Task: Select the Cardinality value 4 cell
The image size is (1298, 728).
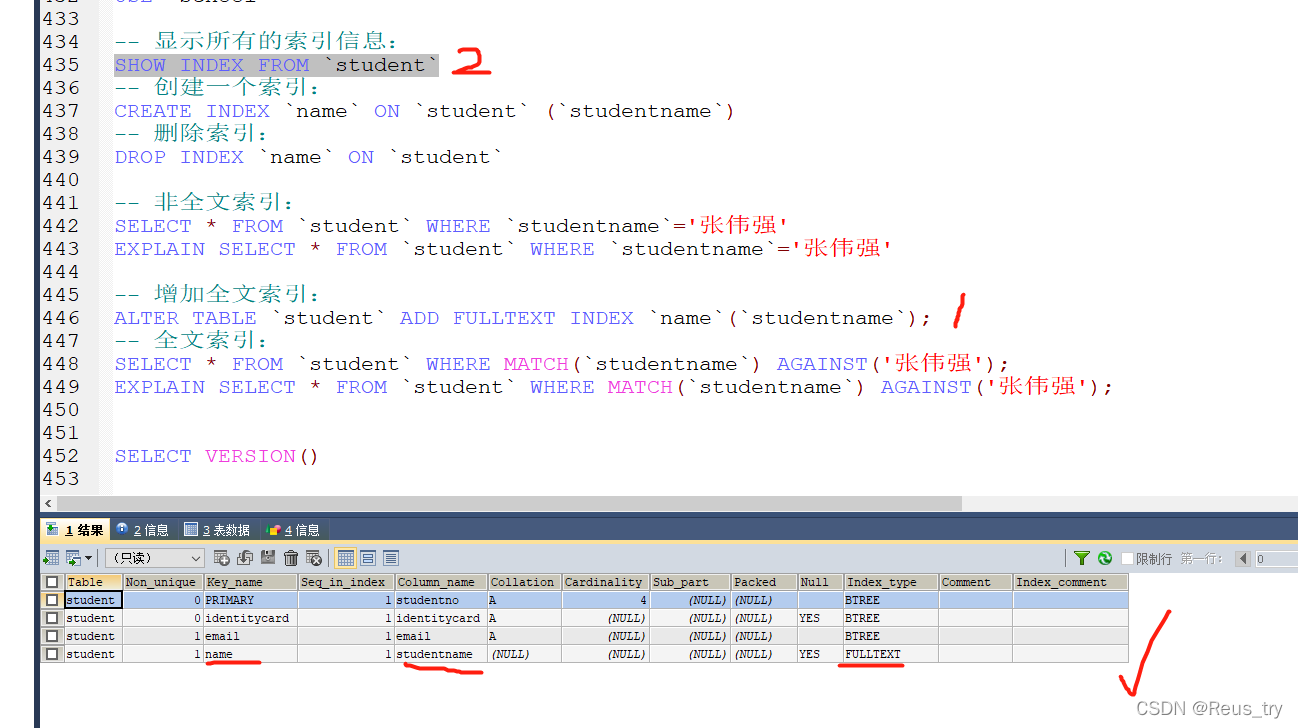Action: (605, 600)
